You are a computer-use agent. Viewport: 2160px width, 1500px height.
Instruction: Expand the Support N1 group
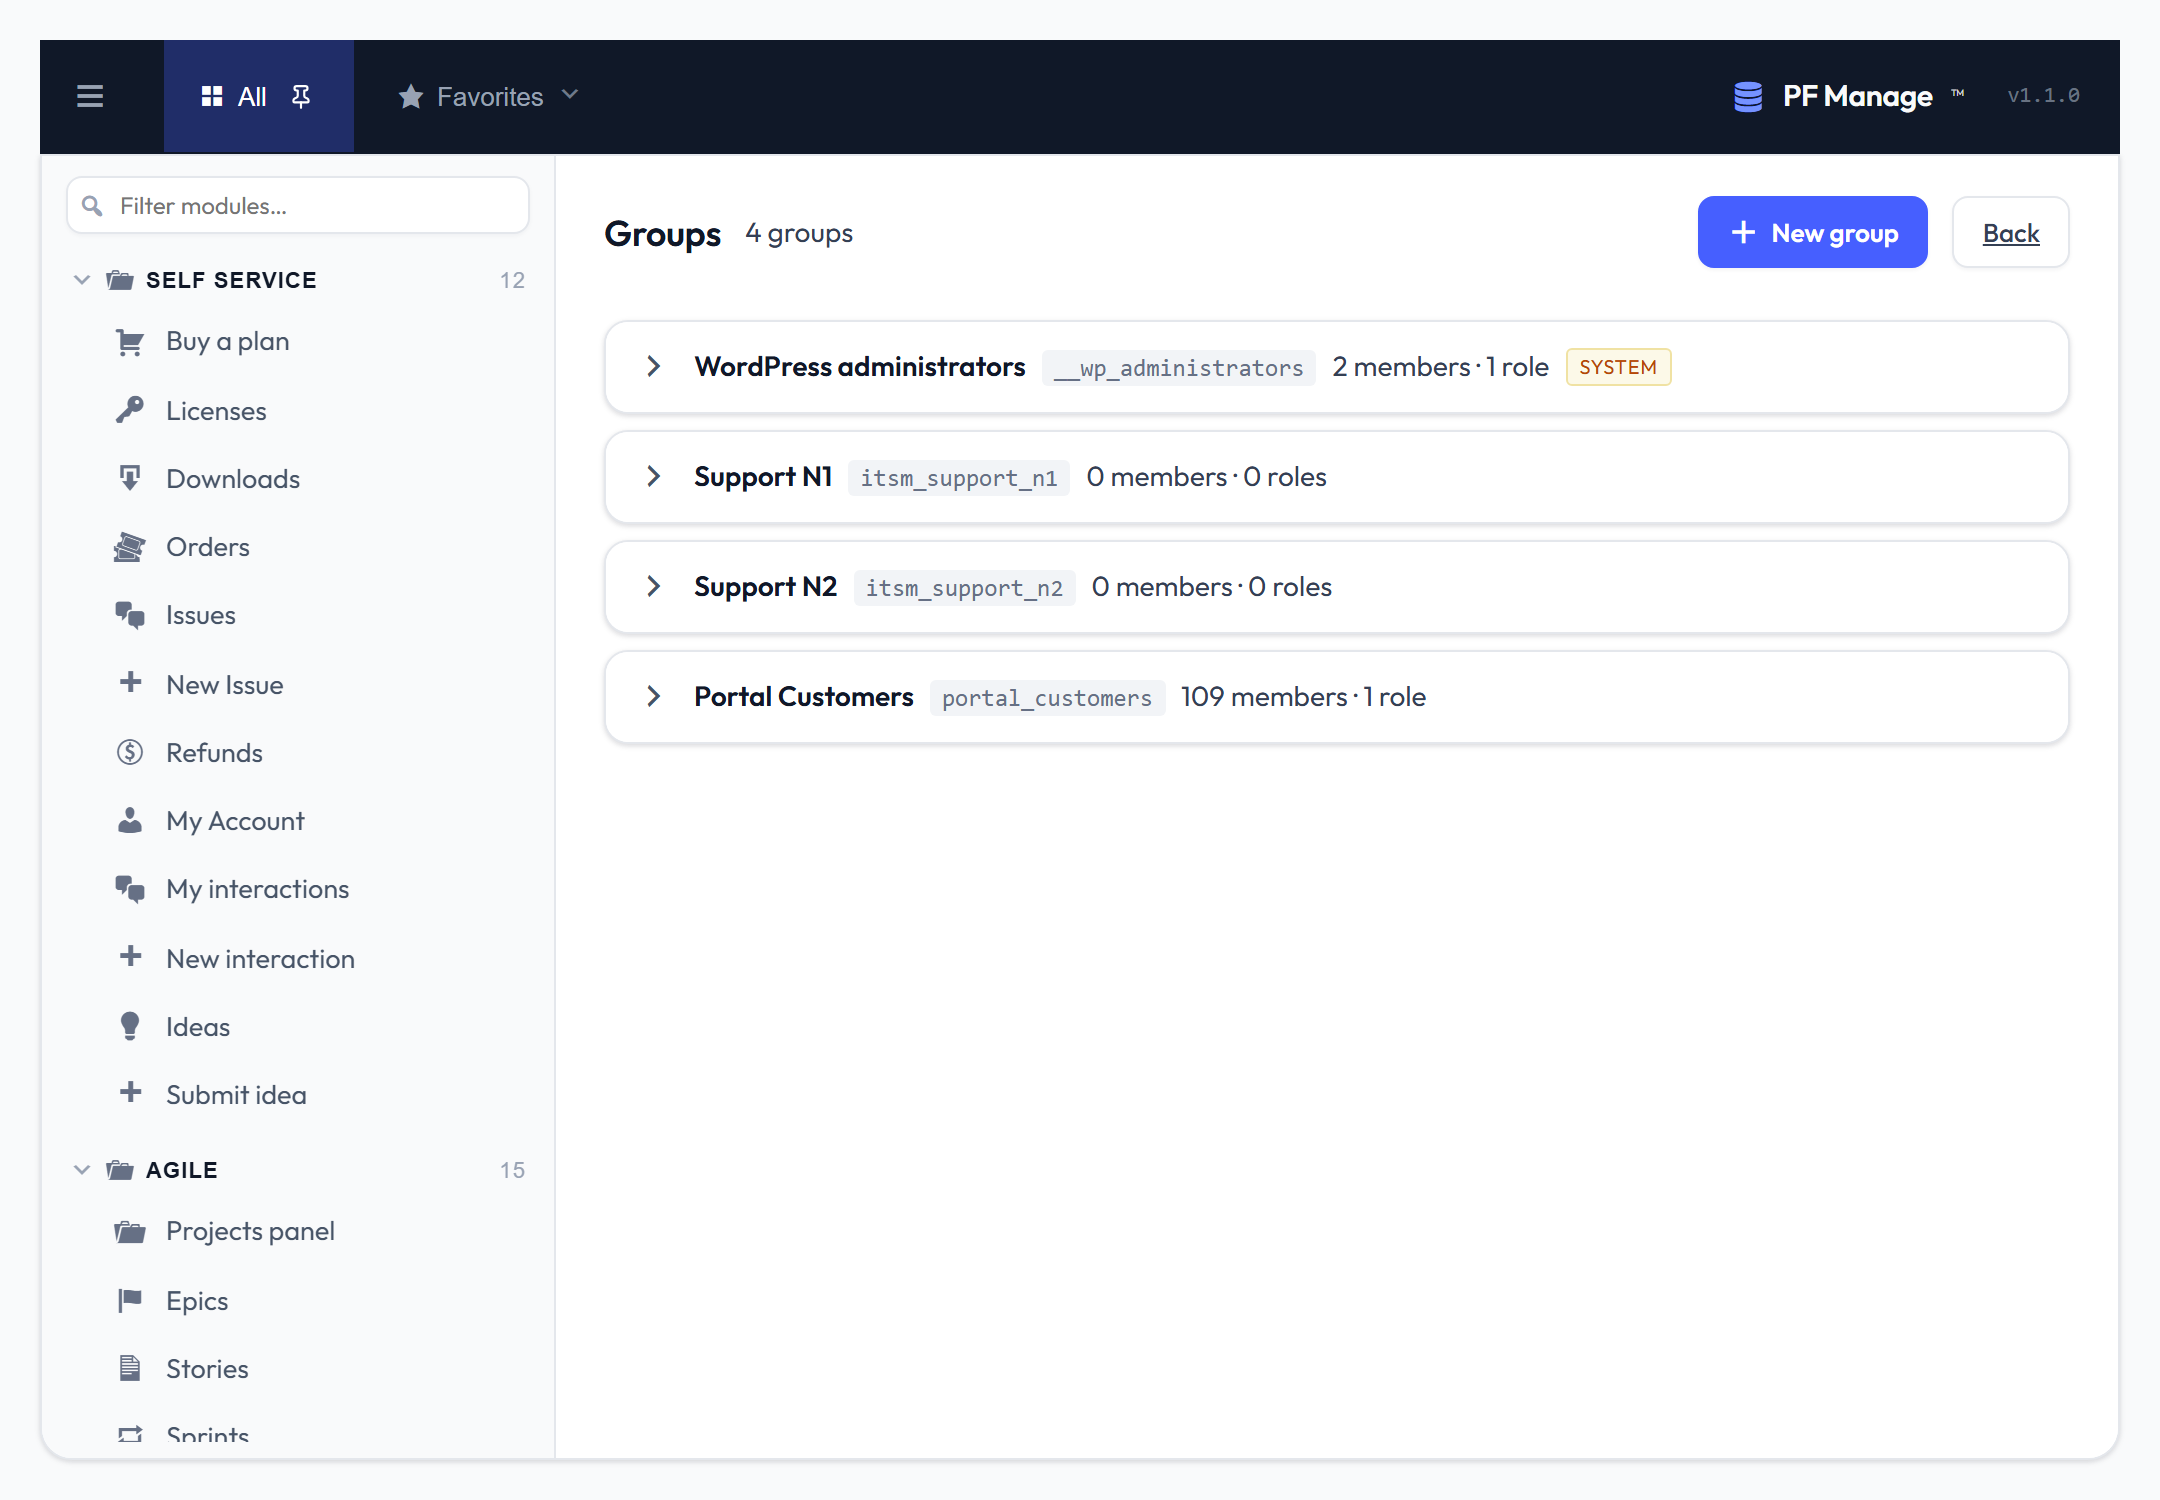[x=654, y=477]
